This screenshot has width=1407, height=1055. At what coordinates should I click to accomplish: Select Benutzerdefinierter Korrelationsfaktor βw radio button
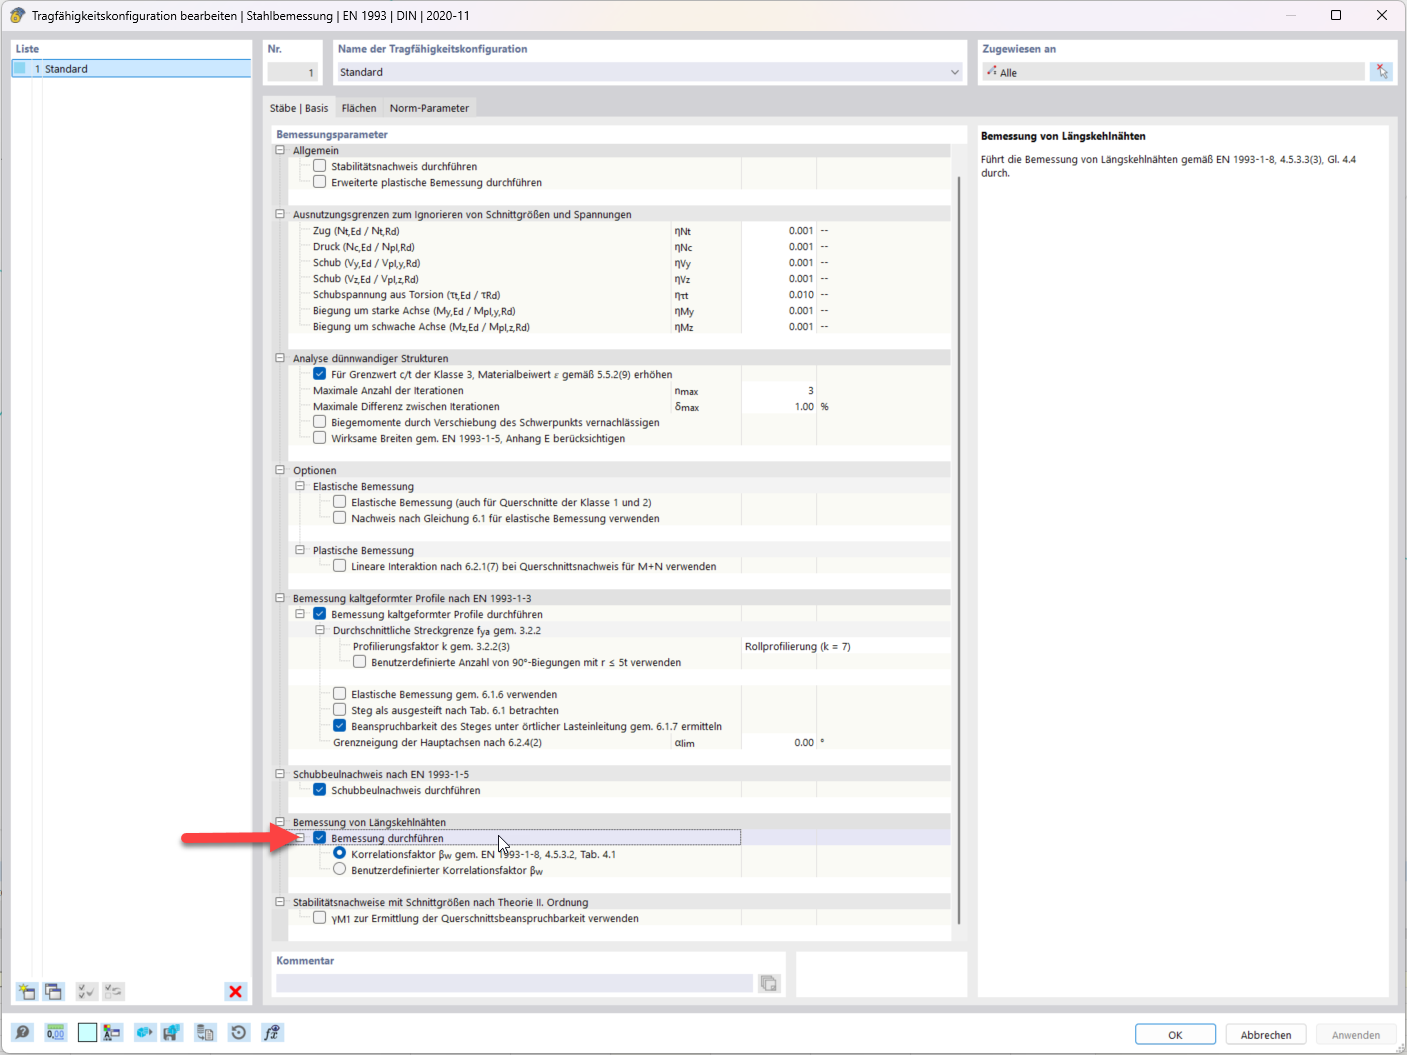(x=340, y=868)
